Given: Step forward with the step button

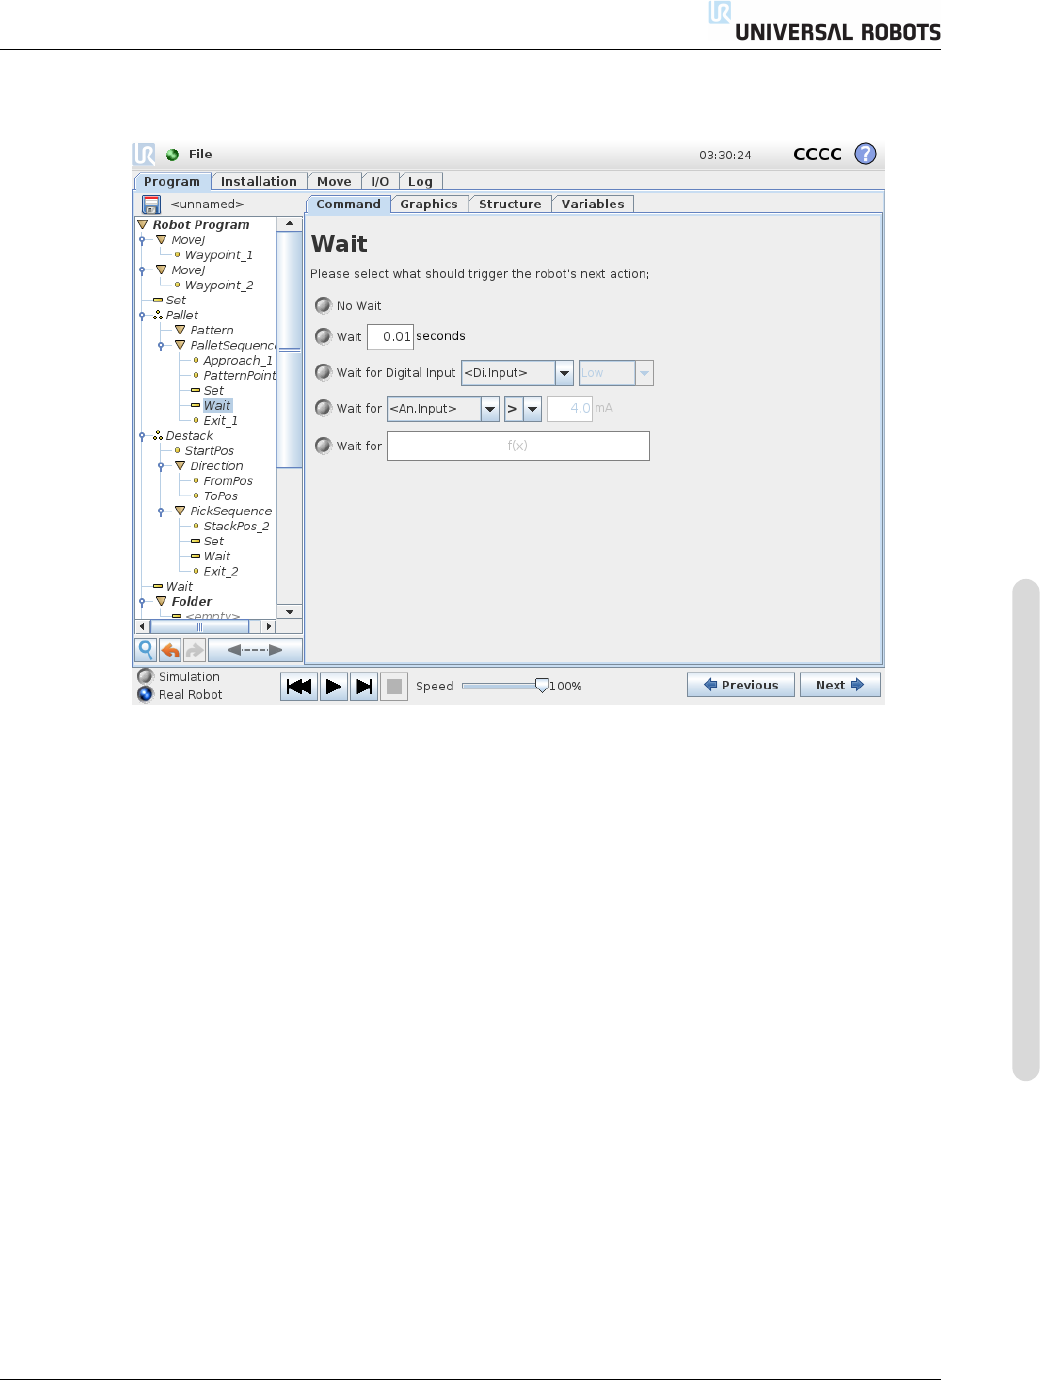Looking at the screenshot, I should [364, 686].
